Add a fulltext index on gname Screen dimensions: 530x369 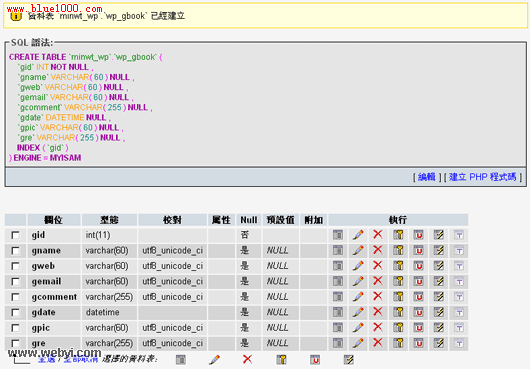tap(459, 251)
